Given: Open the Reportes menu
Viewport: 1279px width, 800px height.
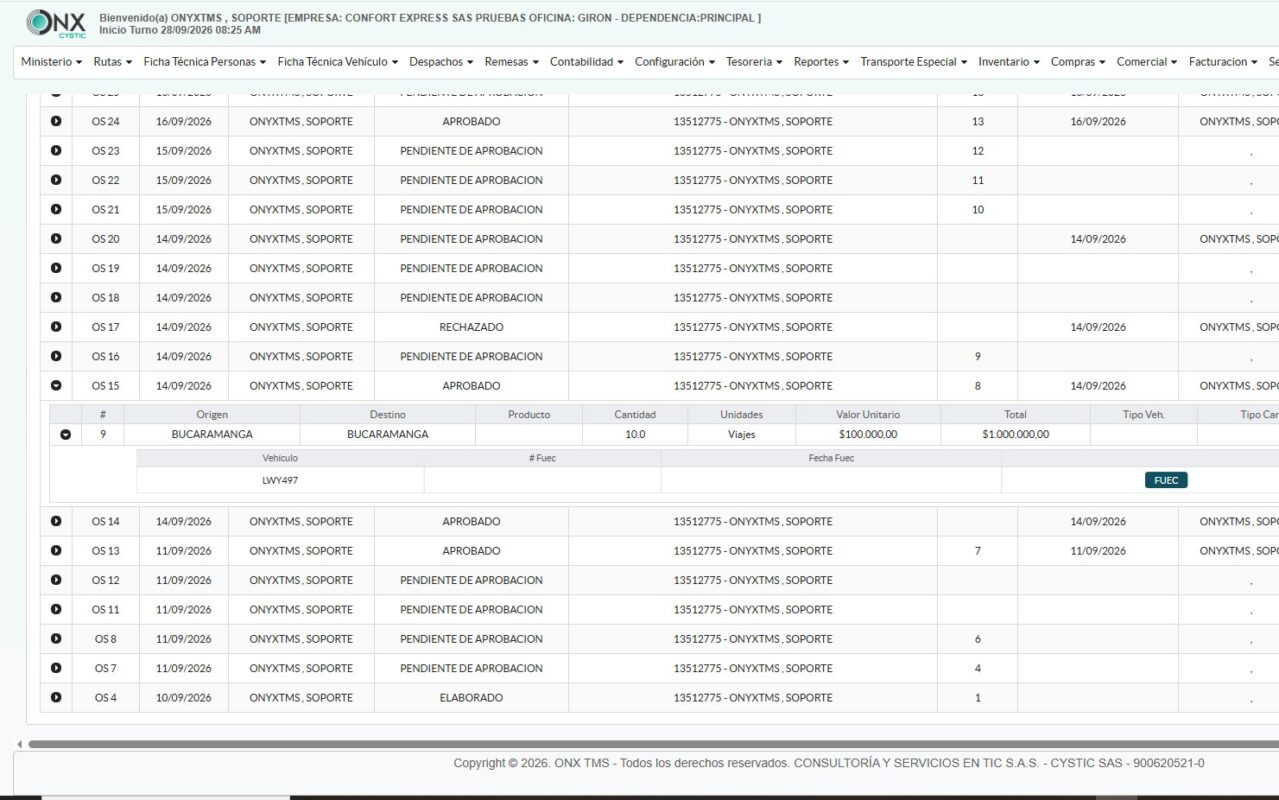Looking at the screenshot, I should pos(821,62).
